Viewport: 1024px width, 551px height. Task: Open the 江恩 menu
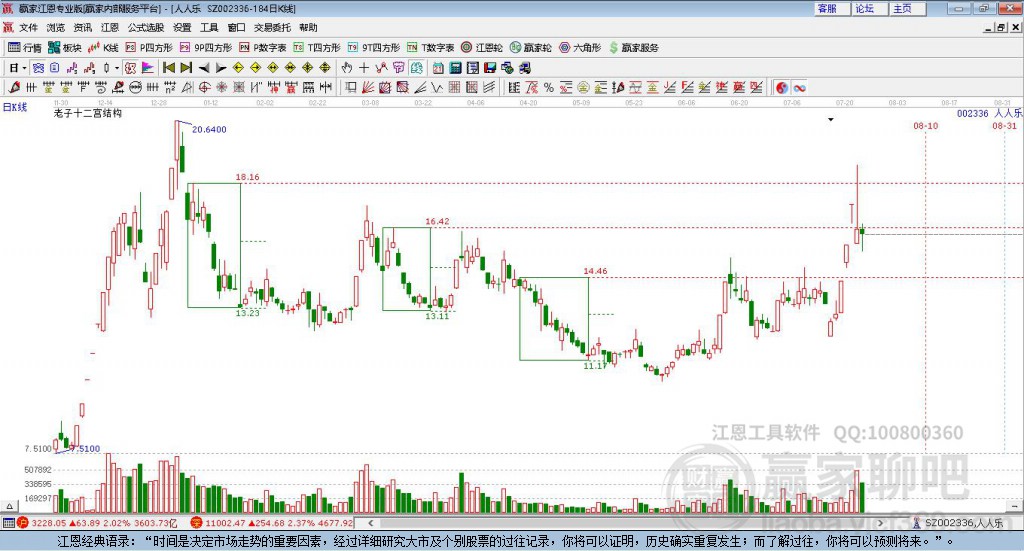[109, 27]
